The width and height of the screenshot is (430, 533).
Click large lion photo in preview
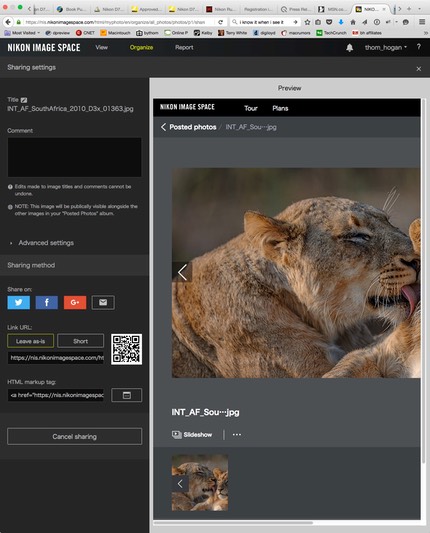tap(296, 273)
